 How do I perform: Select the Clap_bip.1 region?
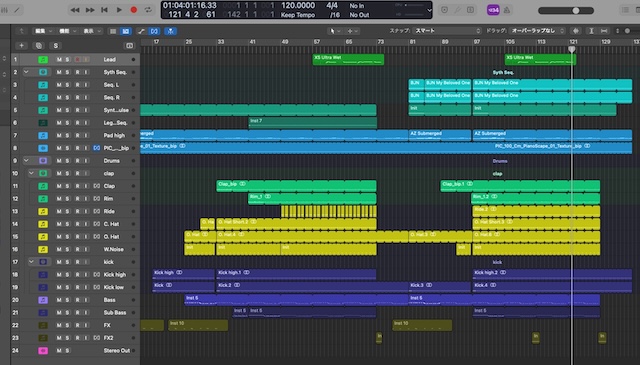(520, 186)
